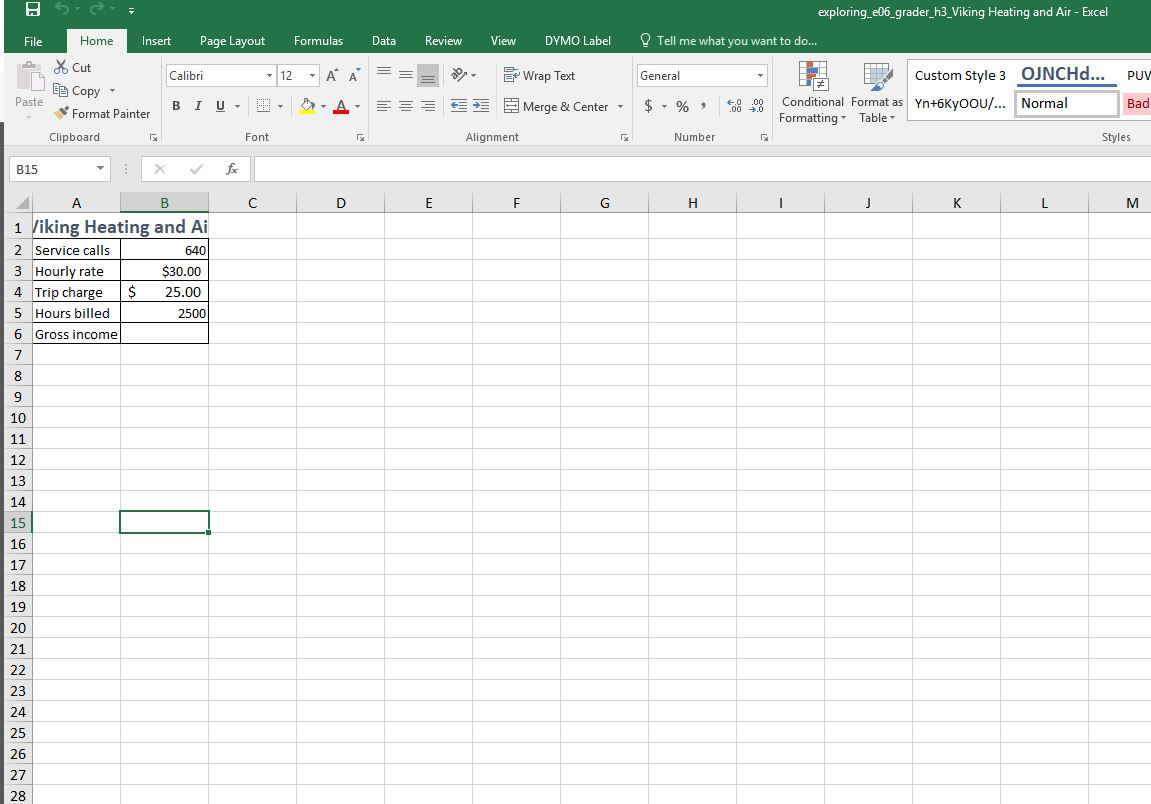The width and height of the screenshot is (1151, 804).
Task: Click the Tell me what you want to do box
Action: [728, 41]
